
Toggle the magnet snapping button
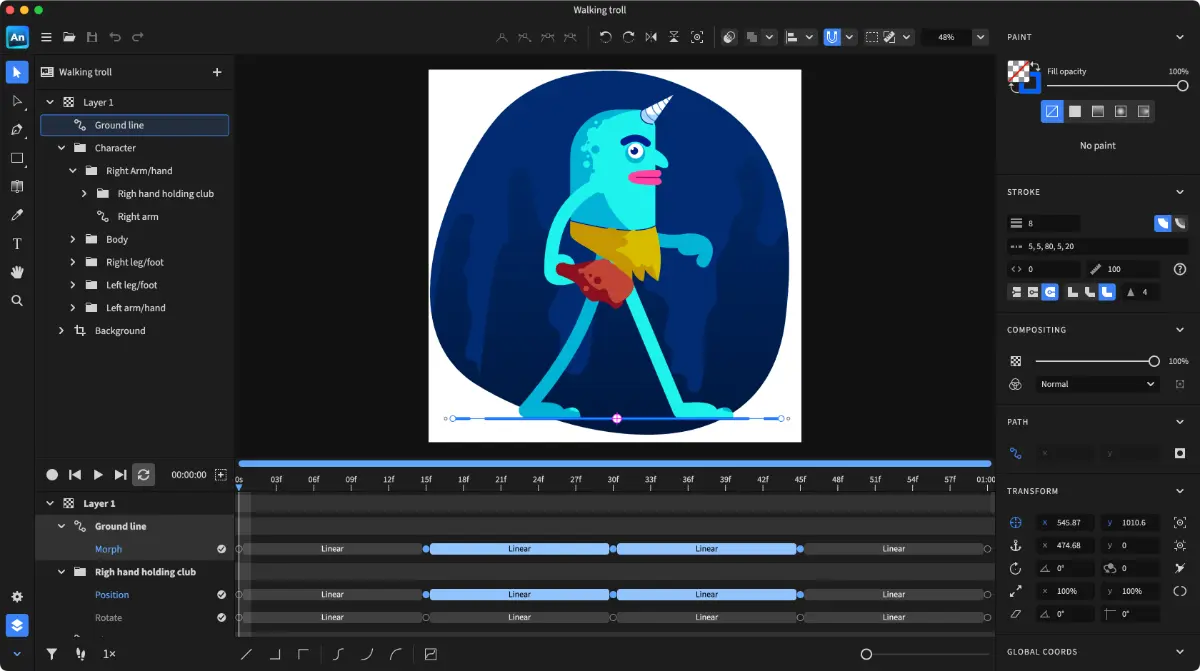(832, 37)
